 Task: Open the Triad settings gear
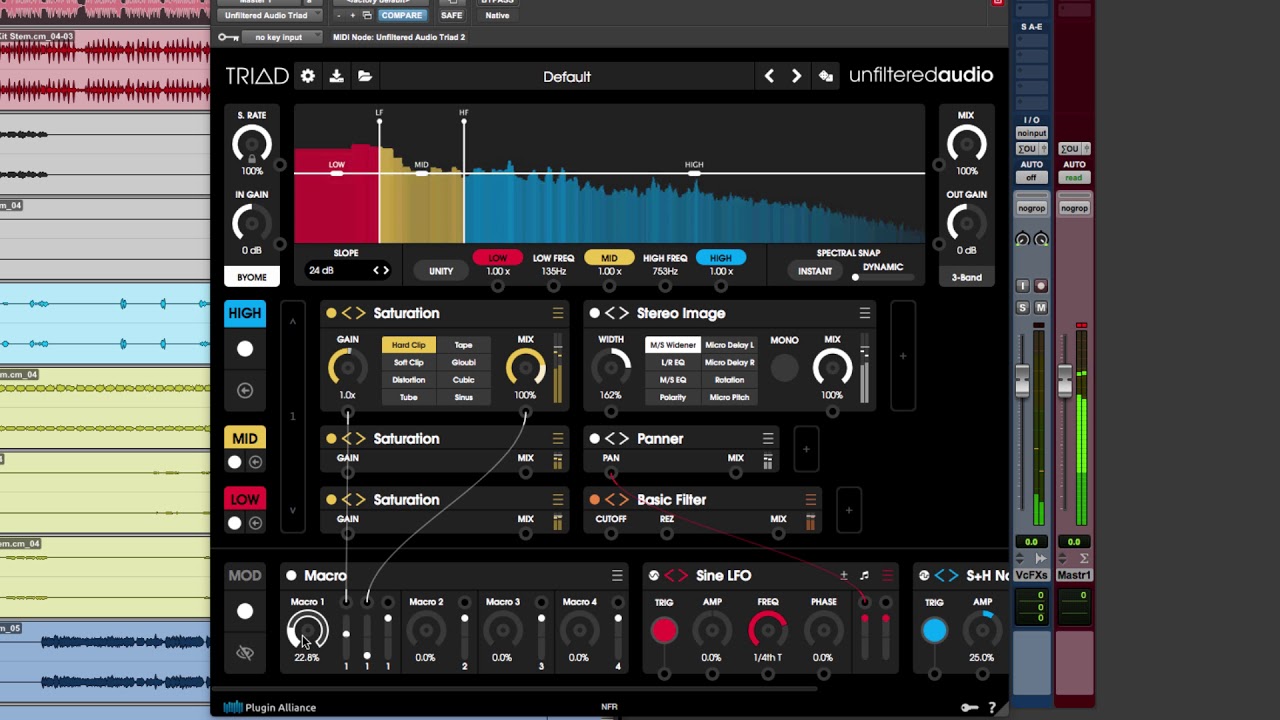(308, 76)
